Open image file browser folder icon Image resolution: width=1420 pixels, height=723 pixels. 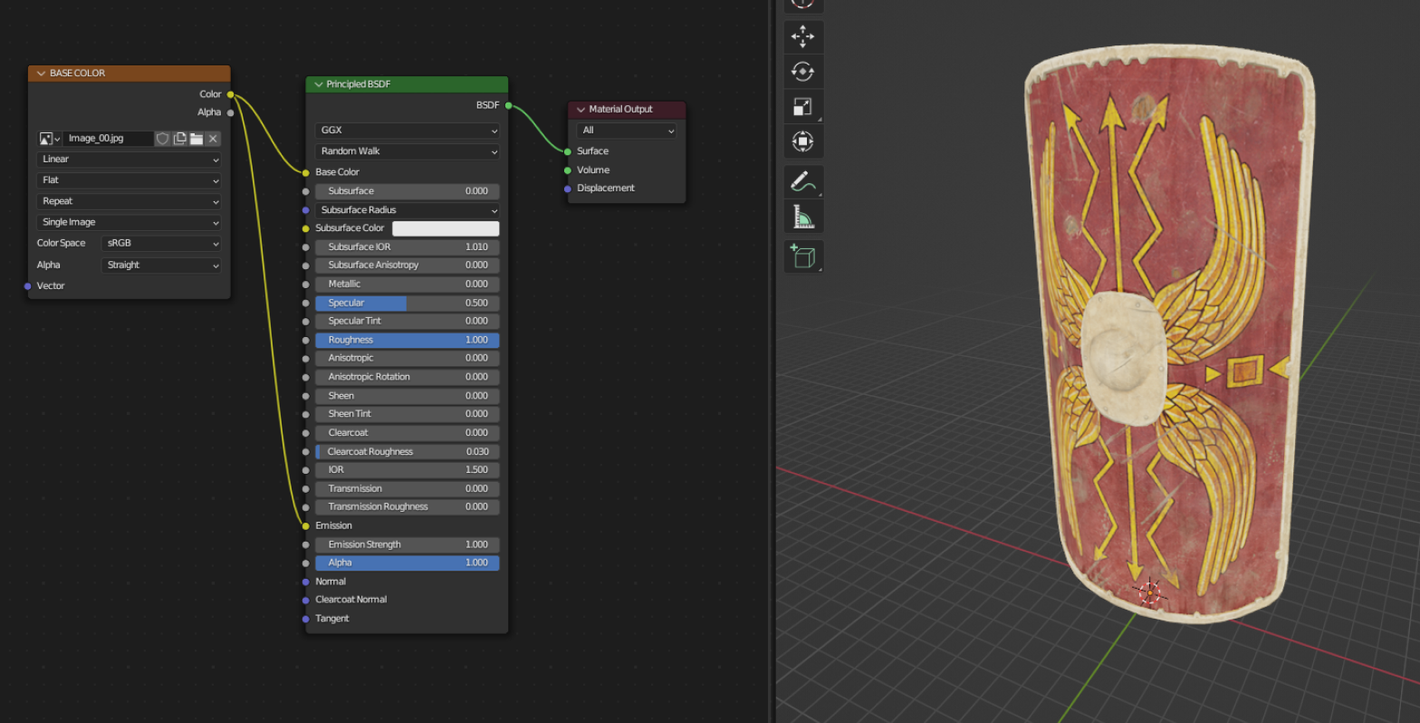[x=196, y=139]
